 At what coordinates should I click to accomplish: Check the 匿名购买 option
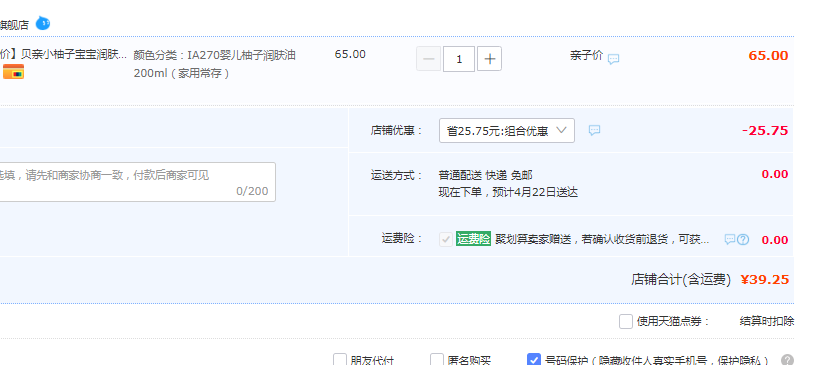coord(437,359)
